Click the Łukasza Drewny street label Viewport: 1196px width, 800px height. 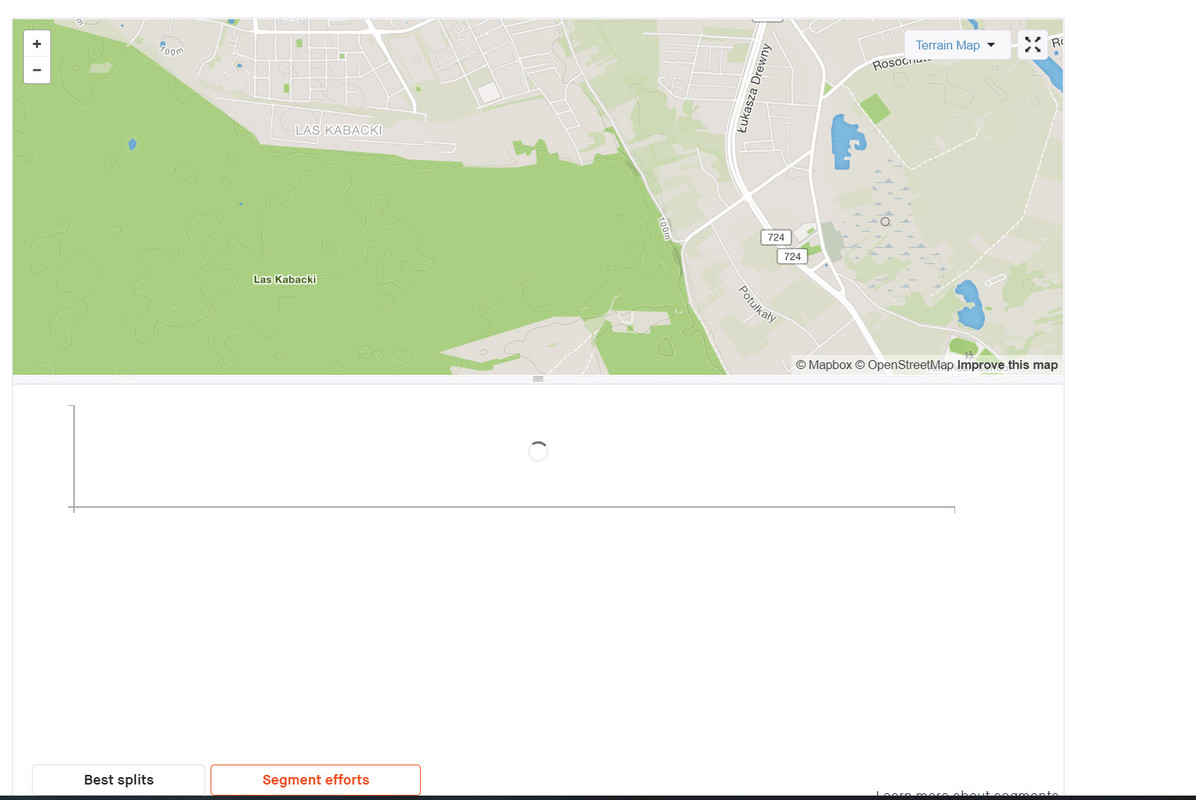[x=754, y=89]
